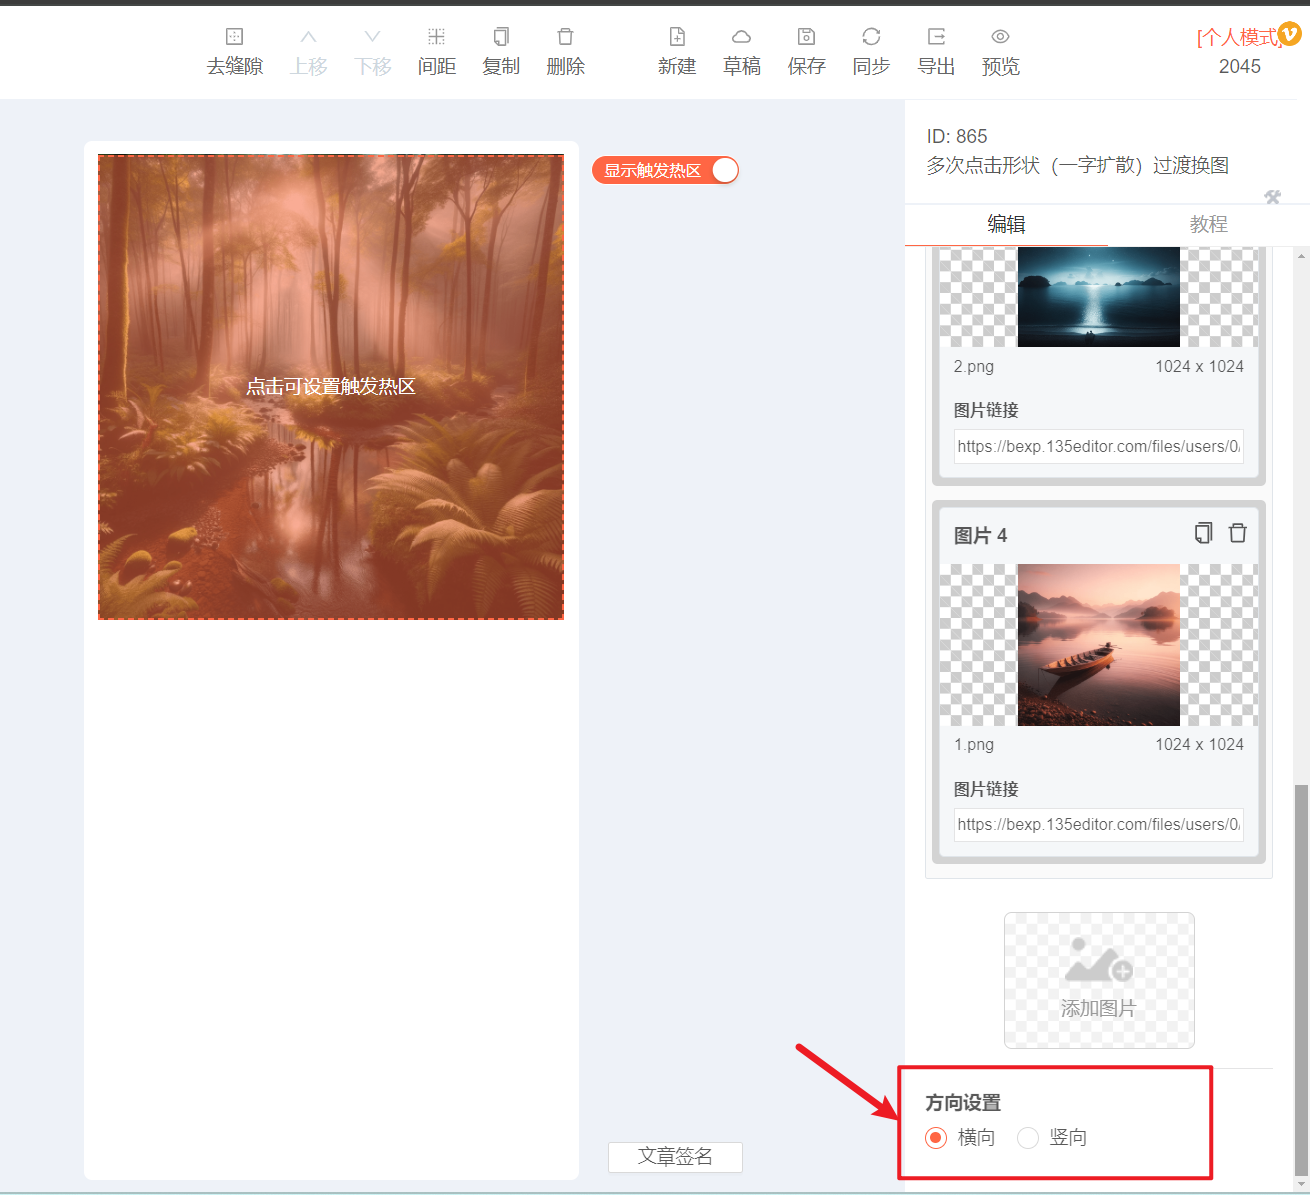This screenshot has width=1310, height=1195.
Task: Click the 保存 save icon
Action: (x=806, y=37)
